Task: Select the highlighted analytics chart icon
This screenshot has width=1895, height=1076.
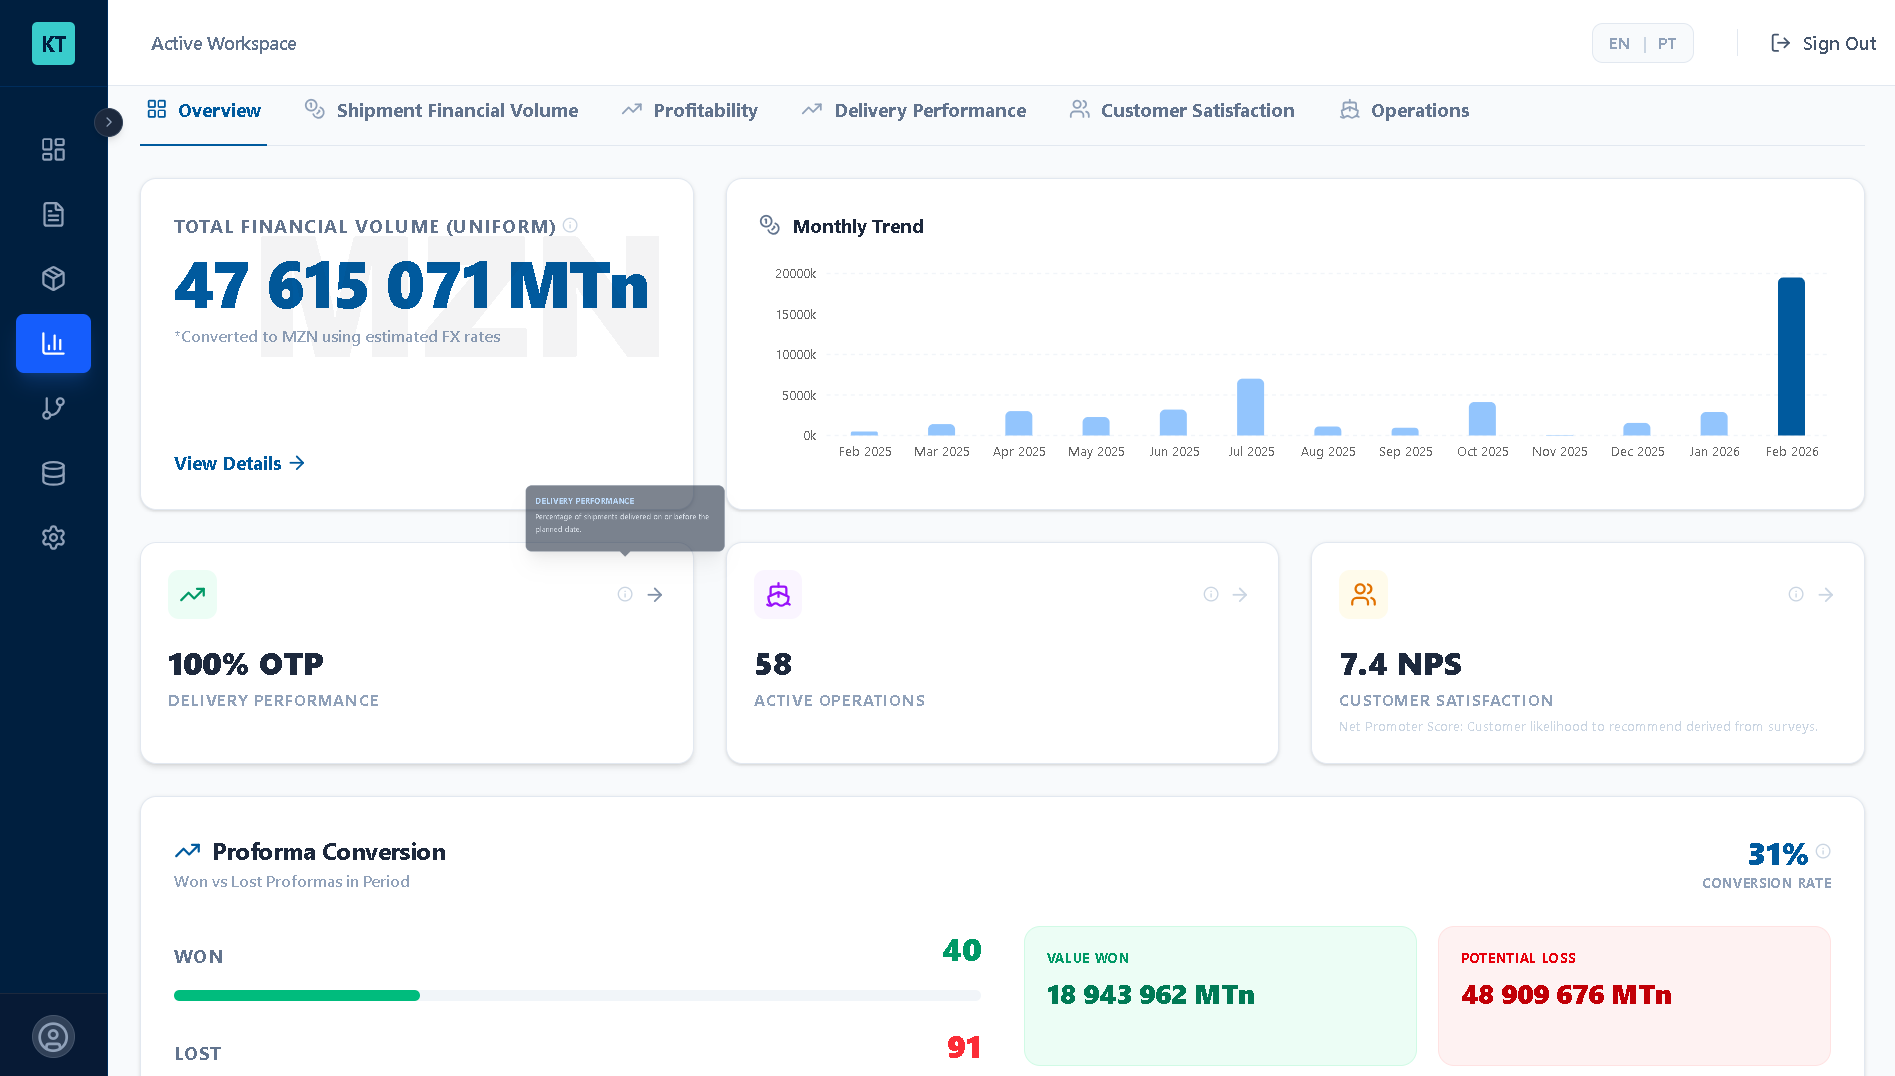Action: (x=53, y=343)
